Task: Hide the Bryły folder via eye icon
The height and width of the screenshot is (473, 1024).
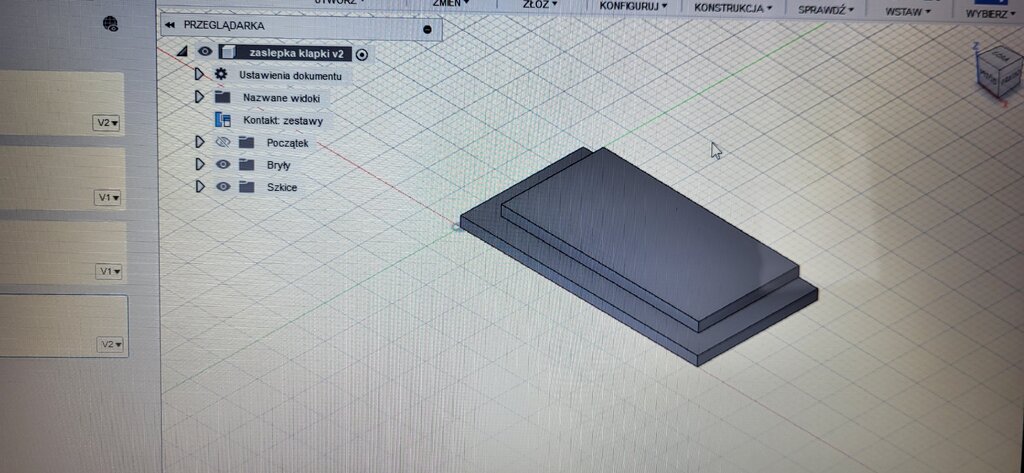Action: click(223, 164)
